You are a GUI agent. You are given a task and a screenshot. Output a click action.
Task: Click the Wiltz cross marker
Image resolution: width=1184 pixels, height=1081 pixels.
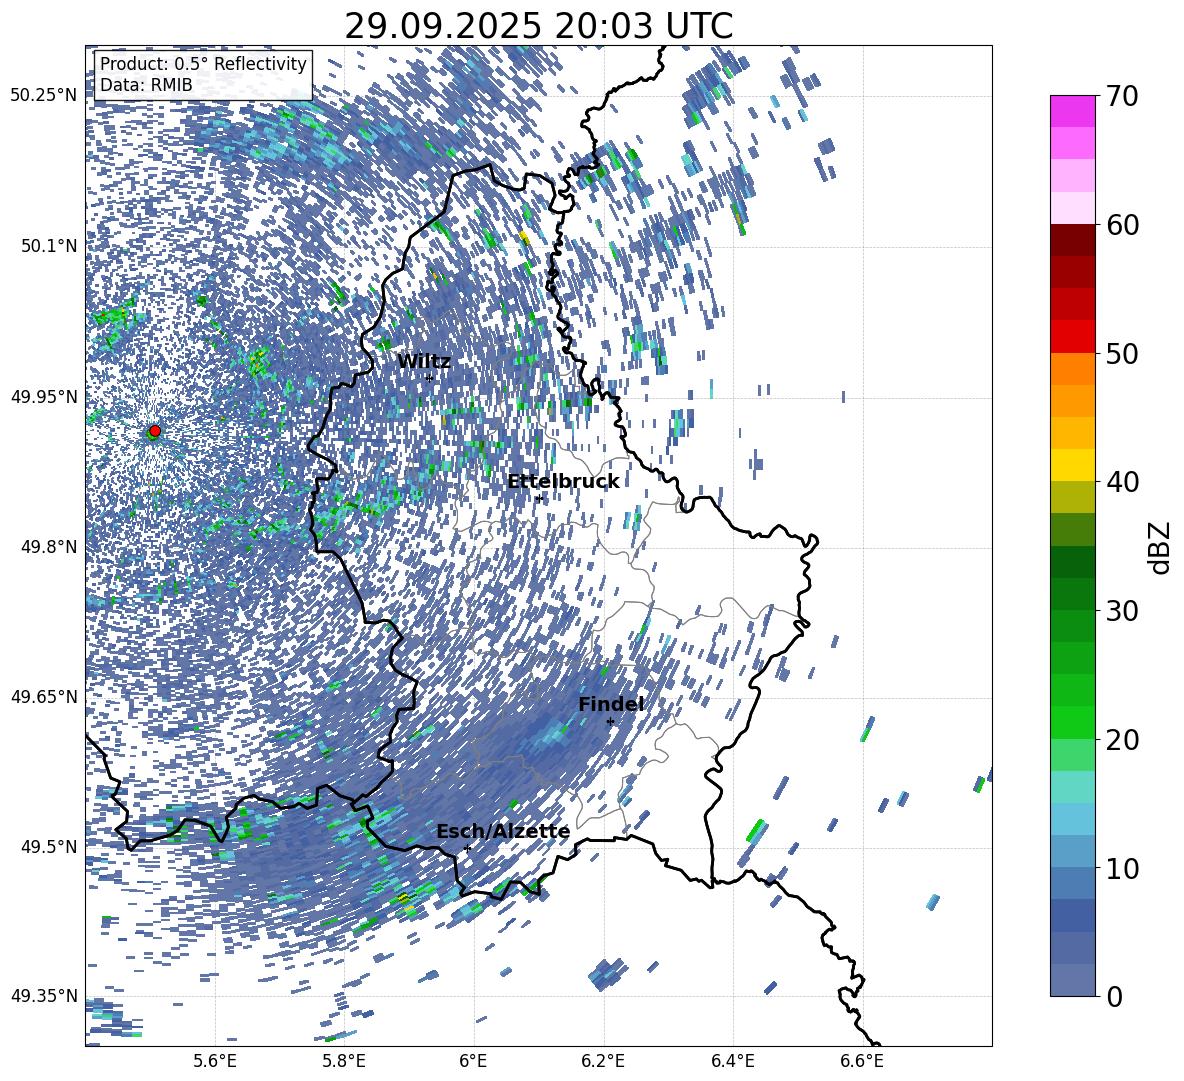[430, 377]
